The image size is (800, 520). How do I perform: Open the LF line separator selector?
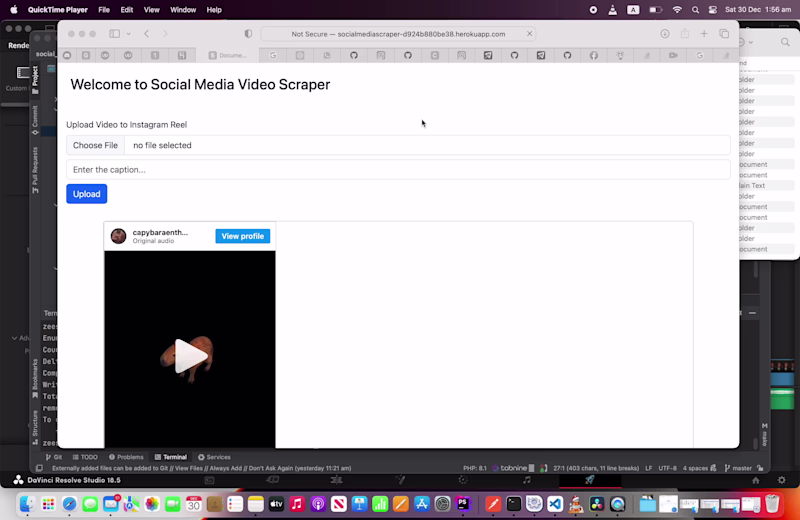pos(648,468)
